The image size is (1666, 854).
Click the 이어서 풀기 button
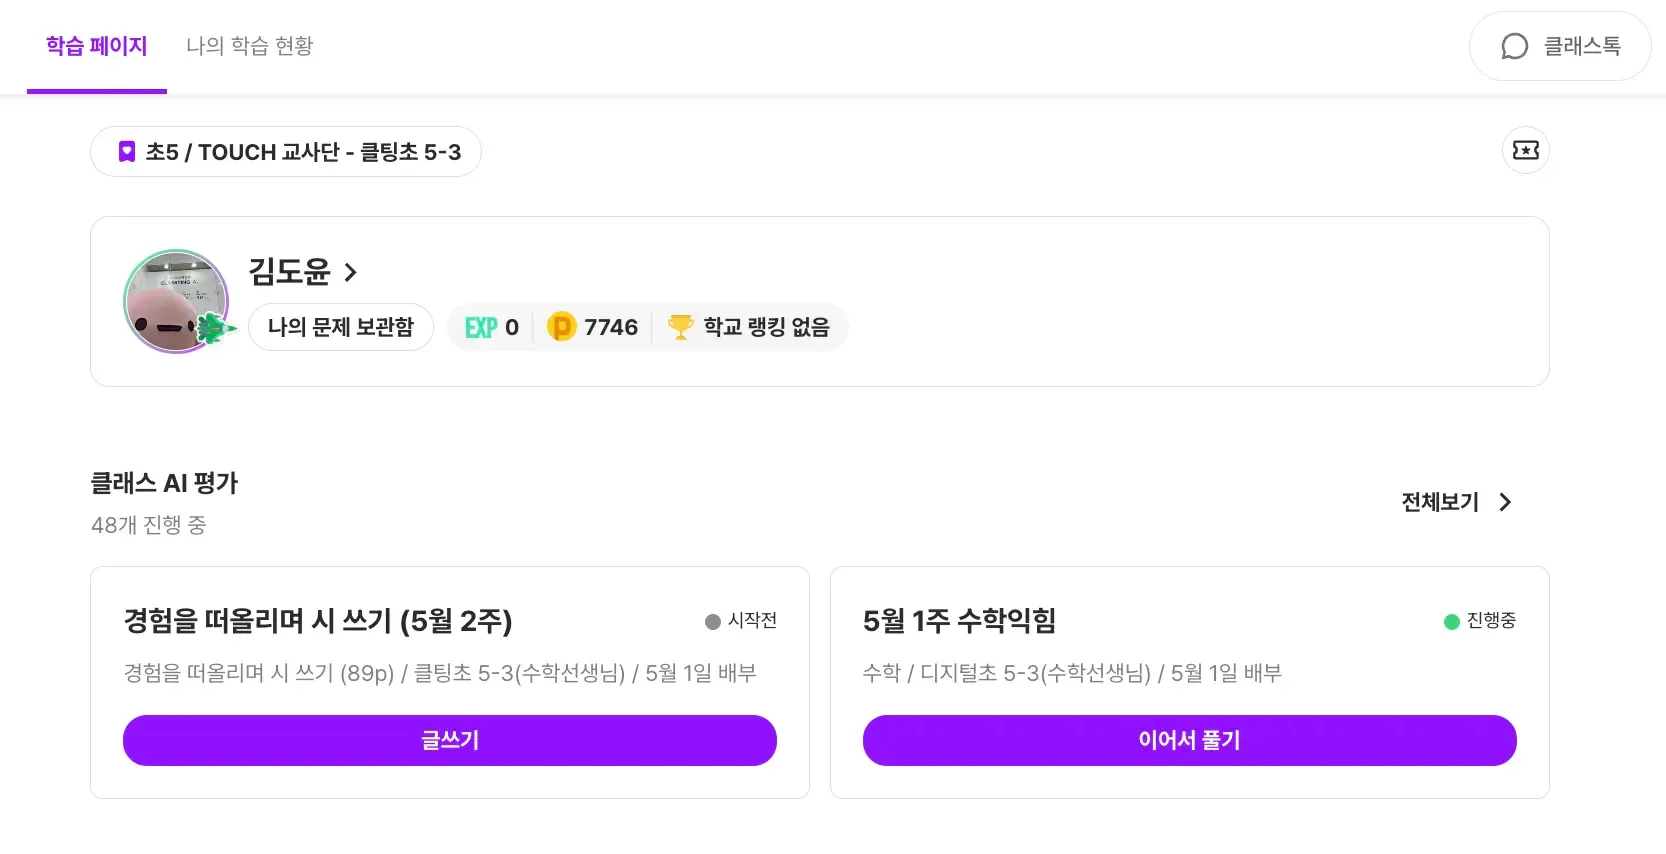[1190, 740]
